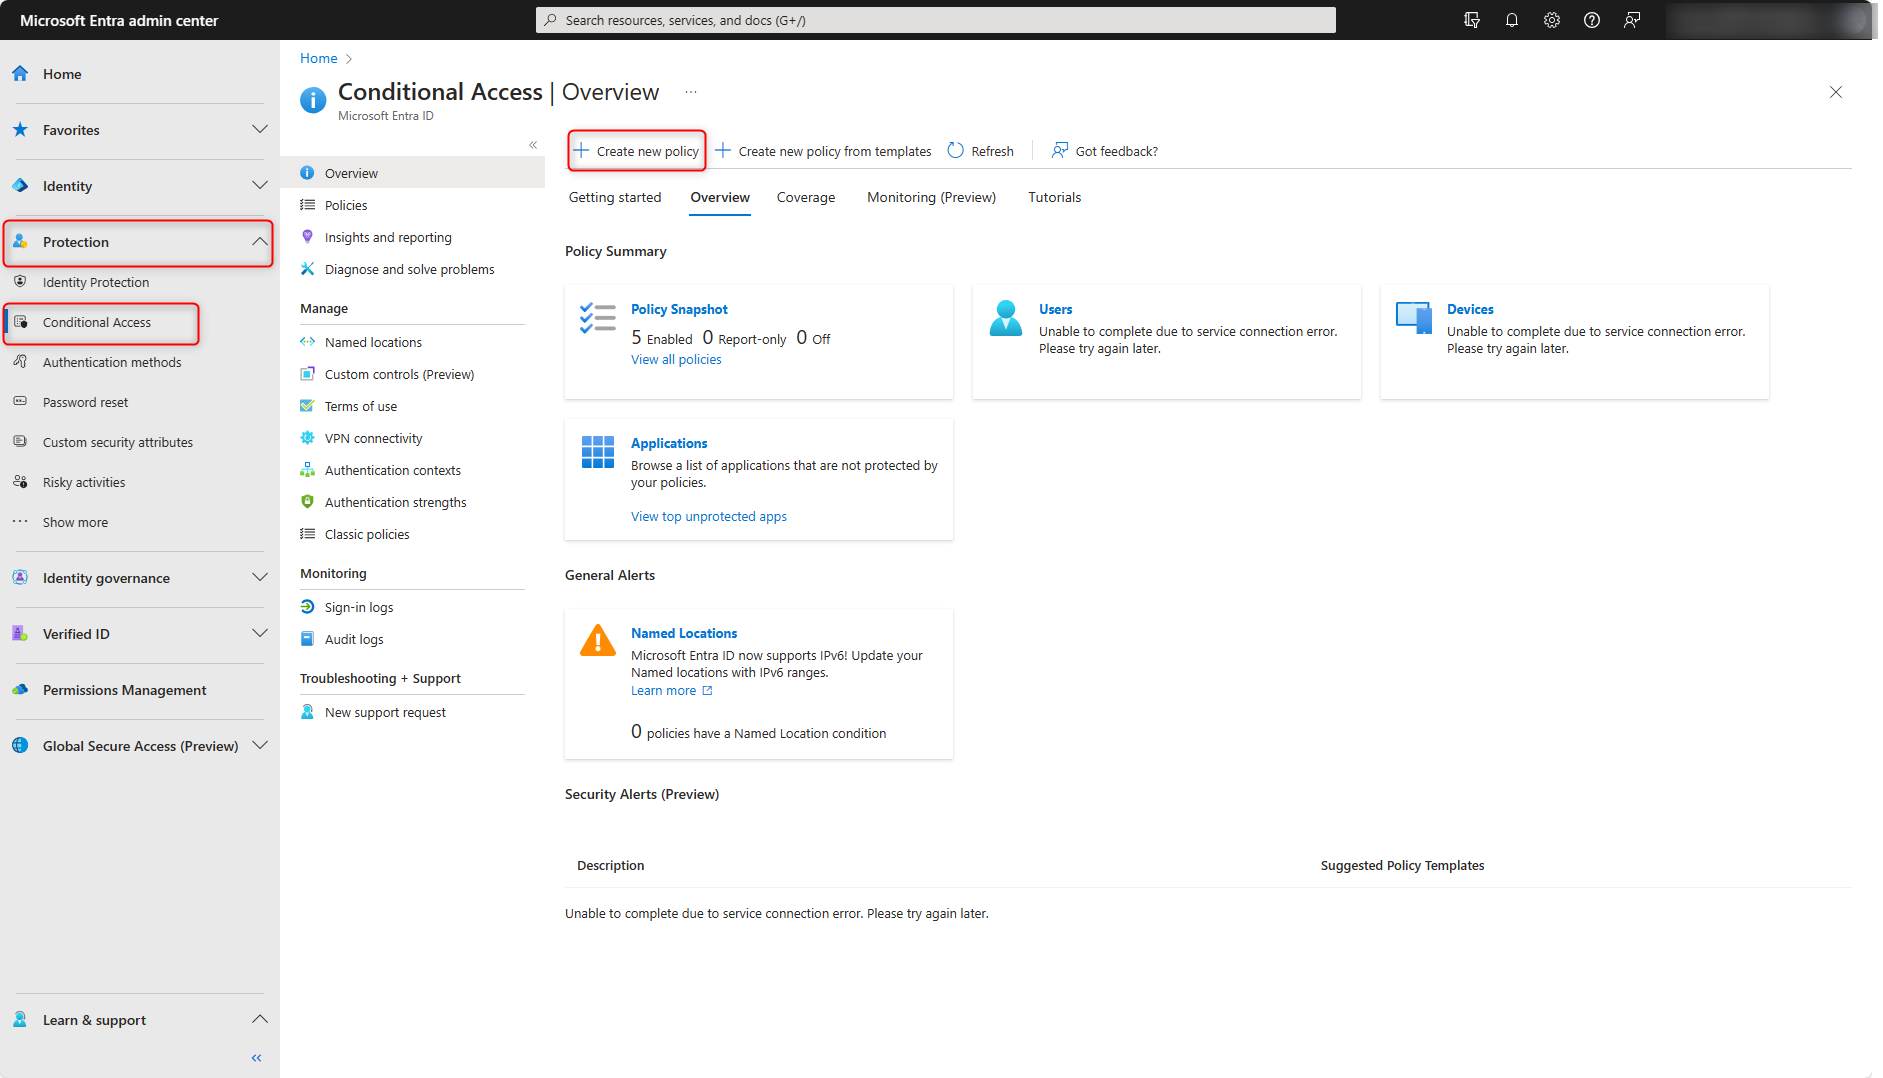Collapse the Conditional Access navigation pane
Viewport: 1883px width, 1078px height.
coord(533,144)
